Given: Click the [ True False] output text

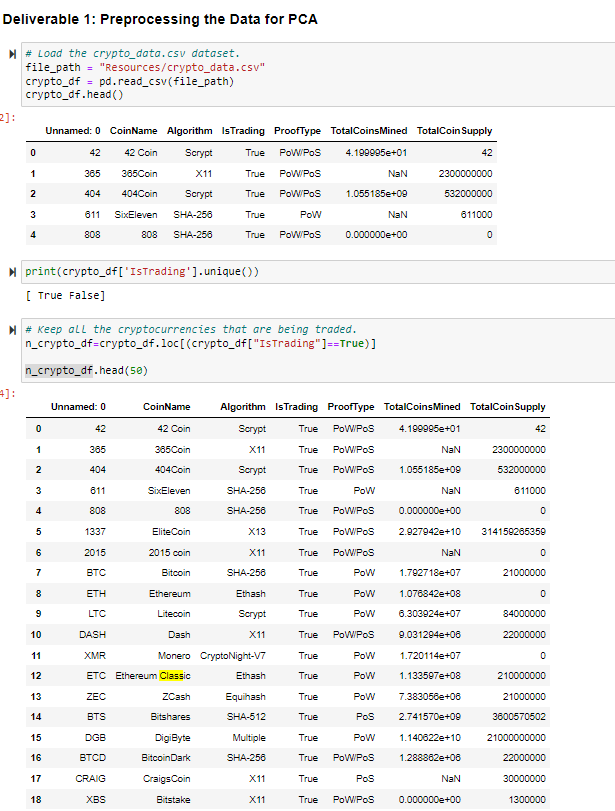Looking at the screenshot, I should coord(65,296).
